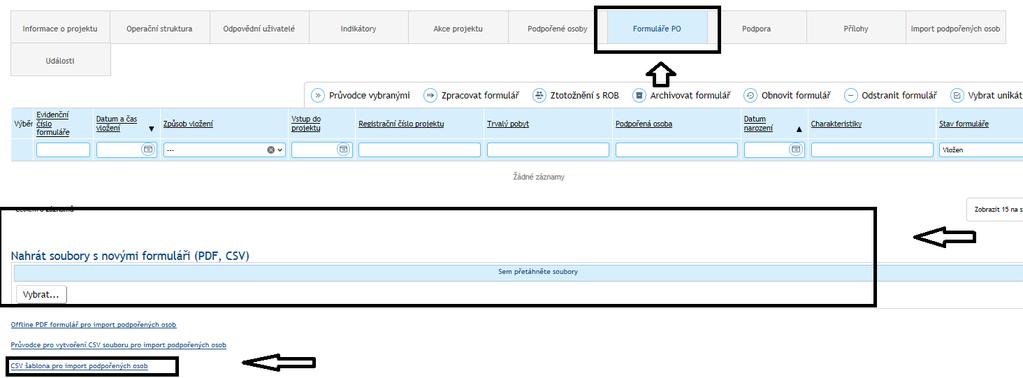The image size is (1023, 378).
Task: Sort by Vstup do projektu column
Action: pos(305,124)
